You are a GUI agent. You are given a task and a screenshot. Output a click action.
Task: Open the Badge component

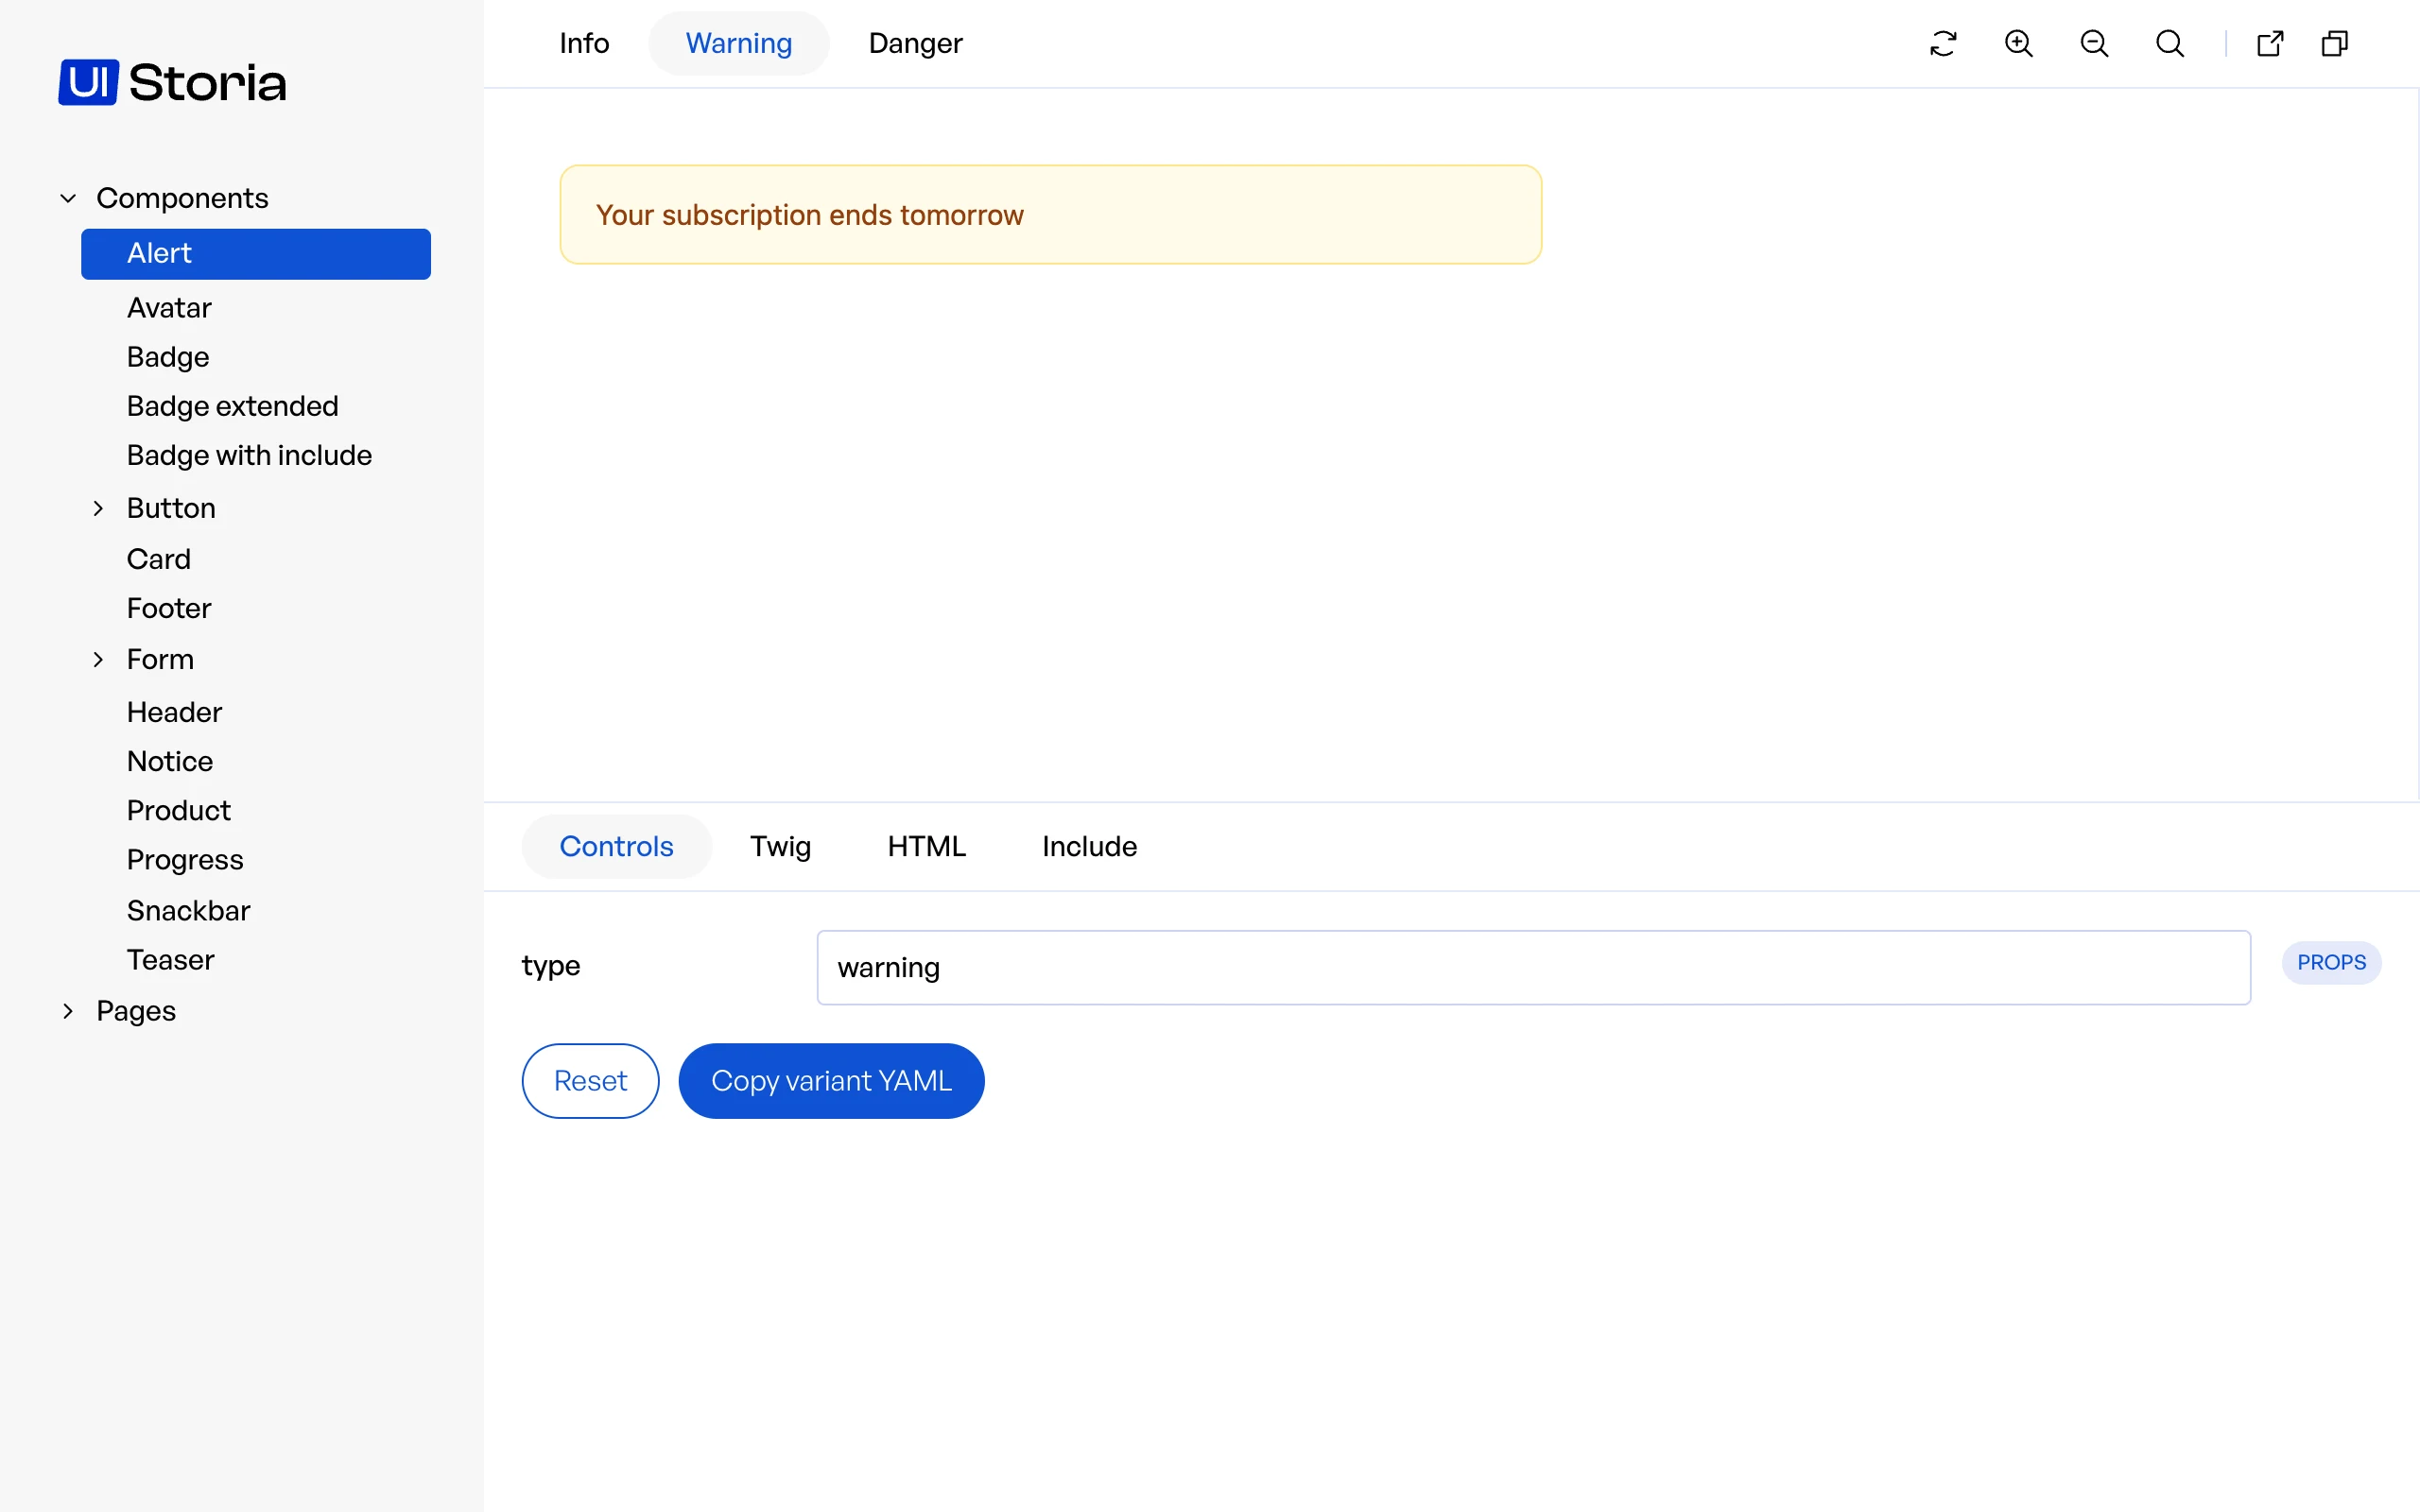pyautogui.click(x=168, y=357)
